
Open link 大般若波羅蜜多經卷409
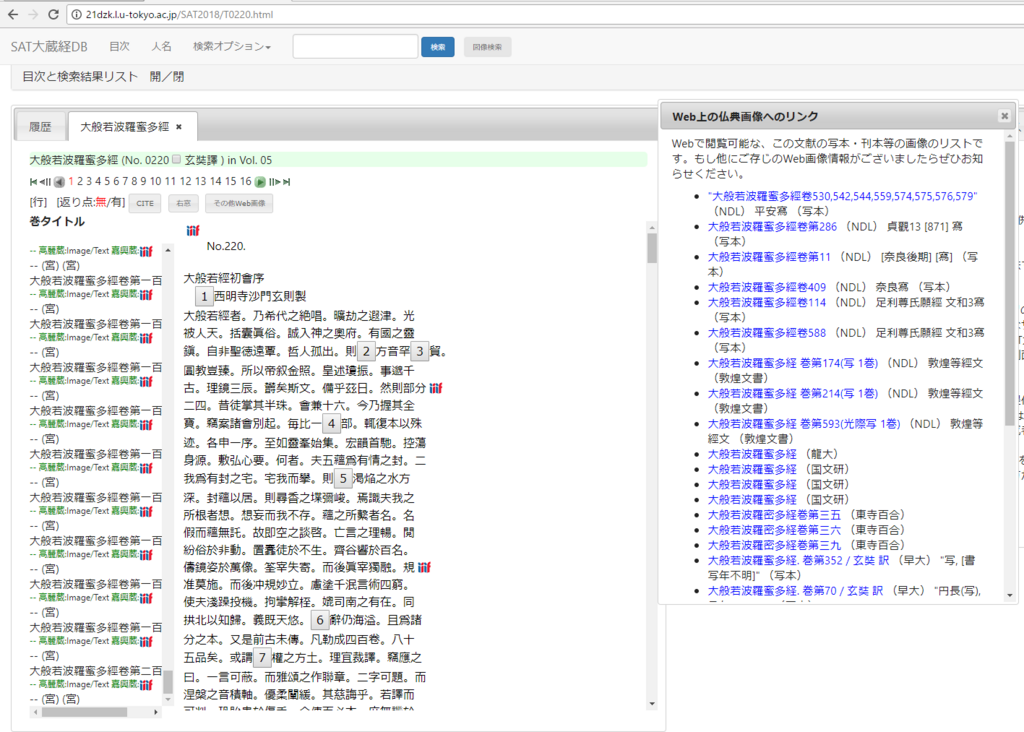(767, 287)
